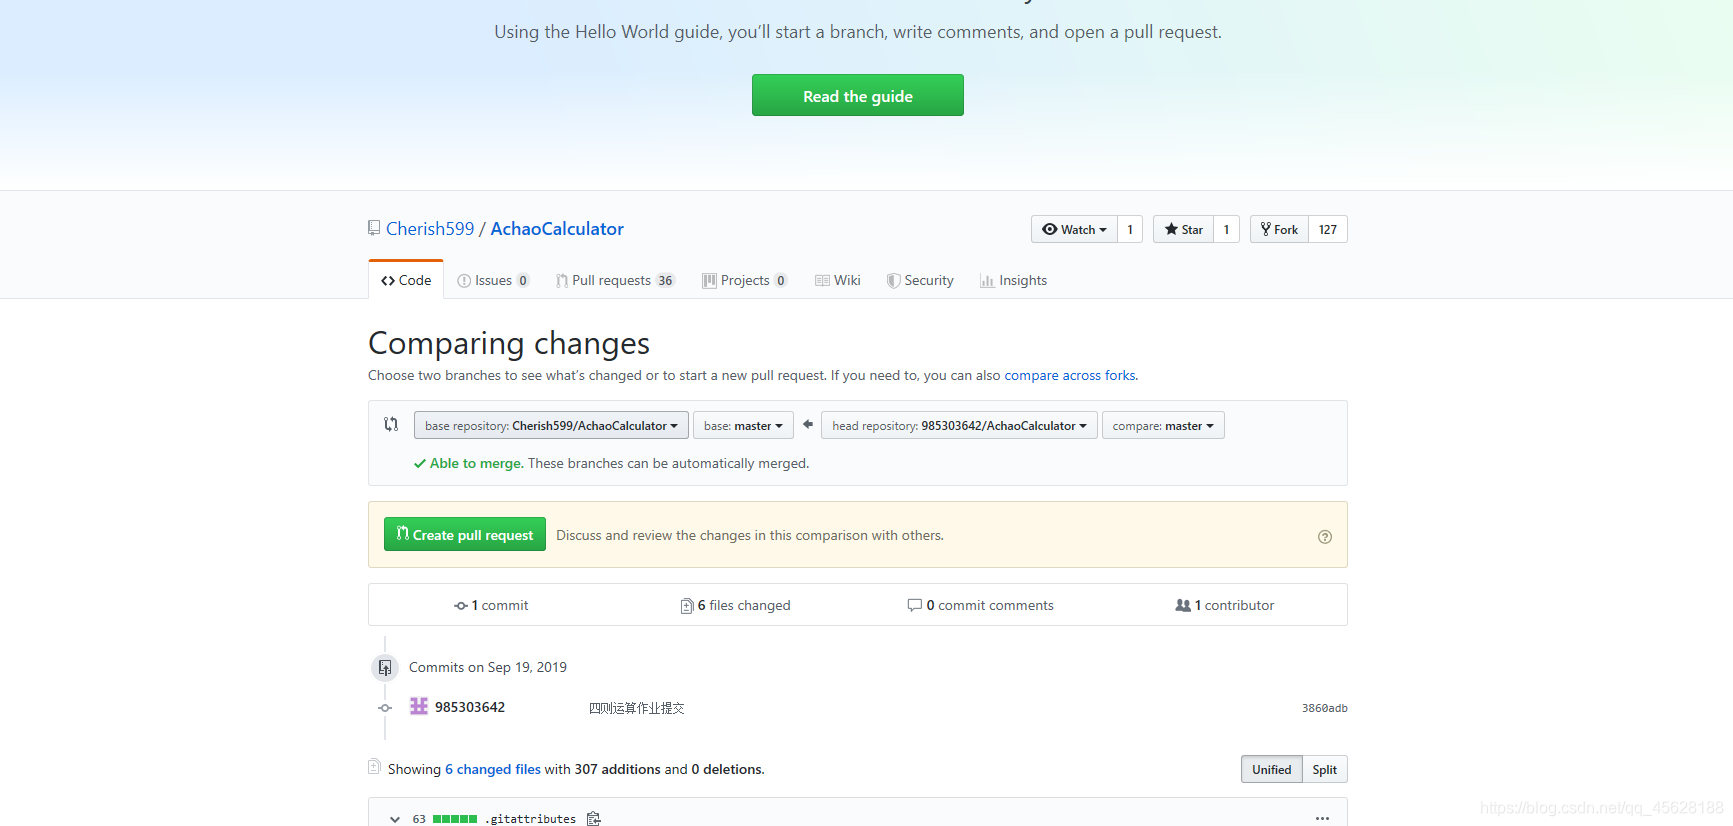The width and height of the screenshot is (1733, 826).
Task: Fork the repository
Action: coord(1279,229)
